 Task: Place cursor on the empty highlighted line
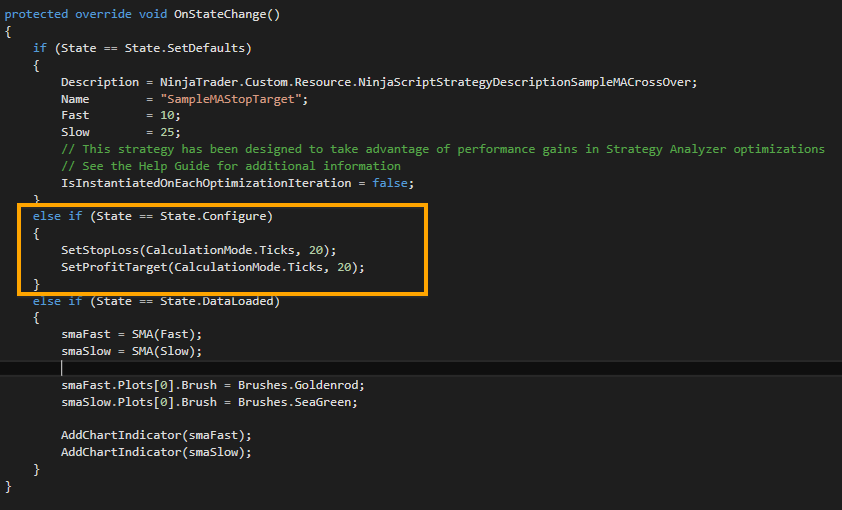pyautogui.click(x=421, y=368)
